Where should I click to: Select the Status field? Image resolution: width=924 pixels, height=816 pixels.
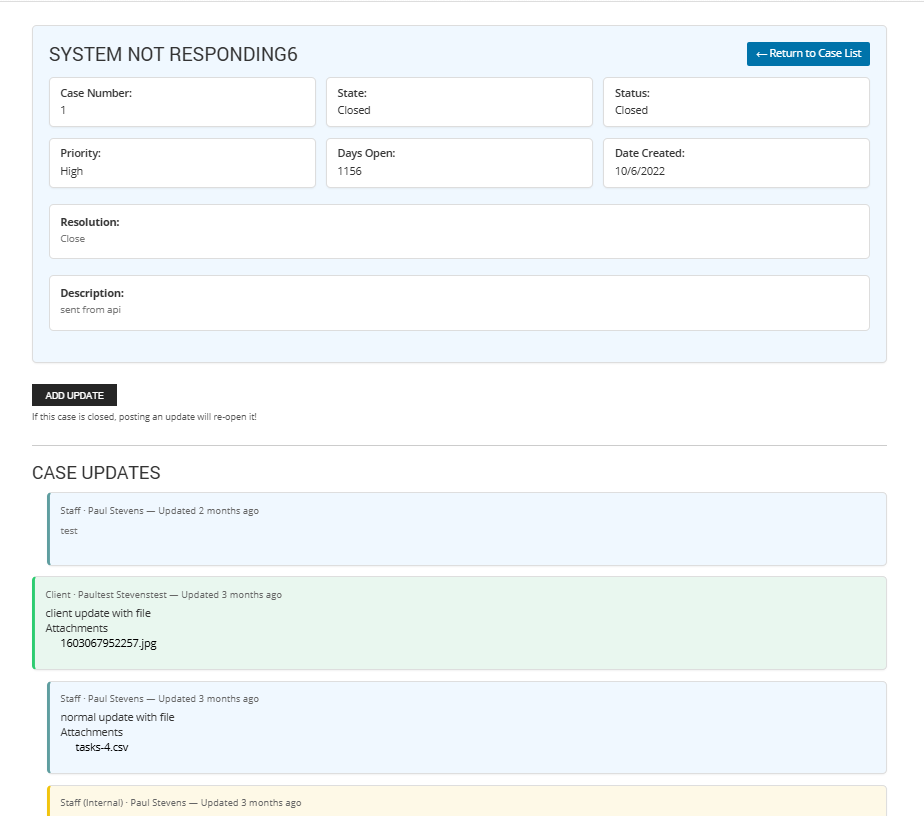[x=736, y=102]
